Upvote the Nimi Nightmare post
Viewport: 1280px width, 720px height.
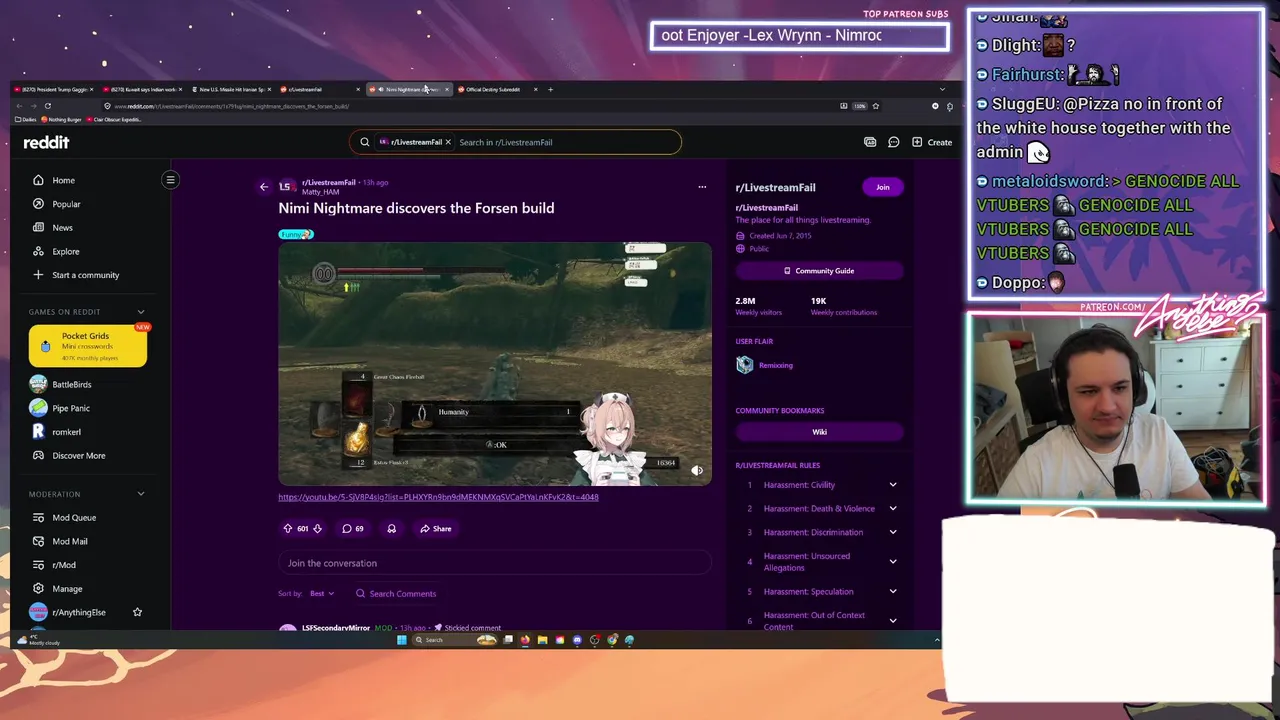(x=288, y=528)
